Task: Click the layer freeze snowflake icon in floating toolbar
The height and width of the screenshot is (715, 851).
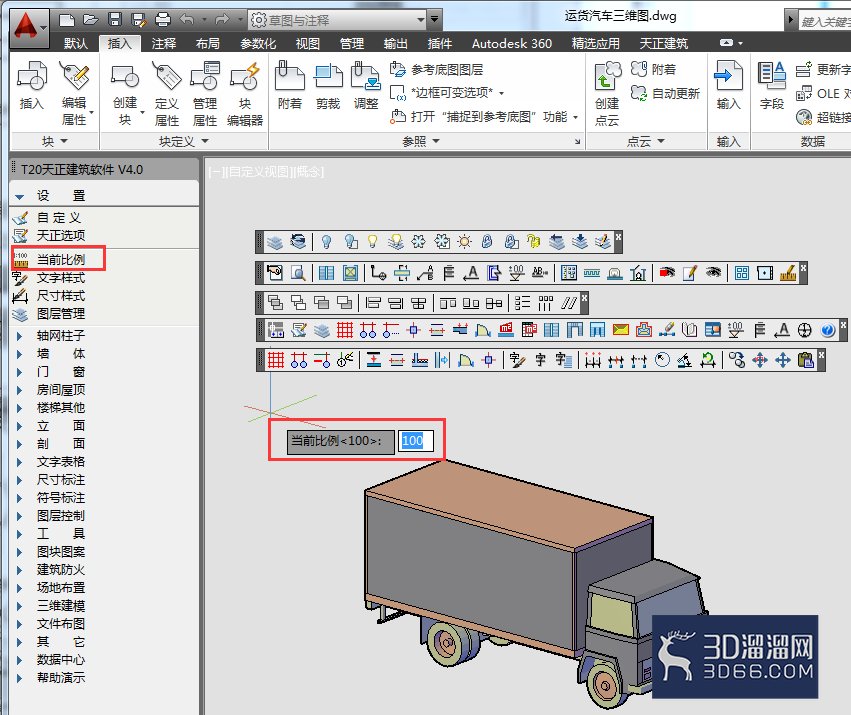Action: [418, 242]
